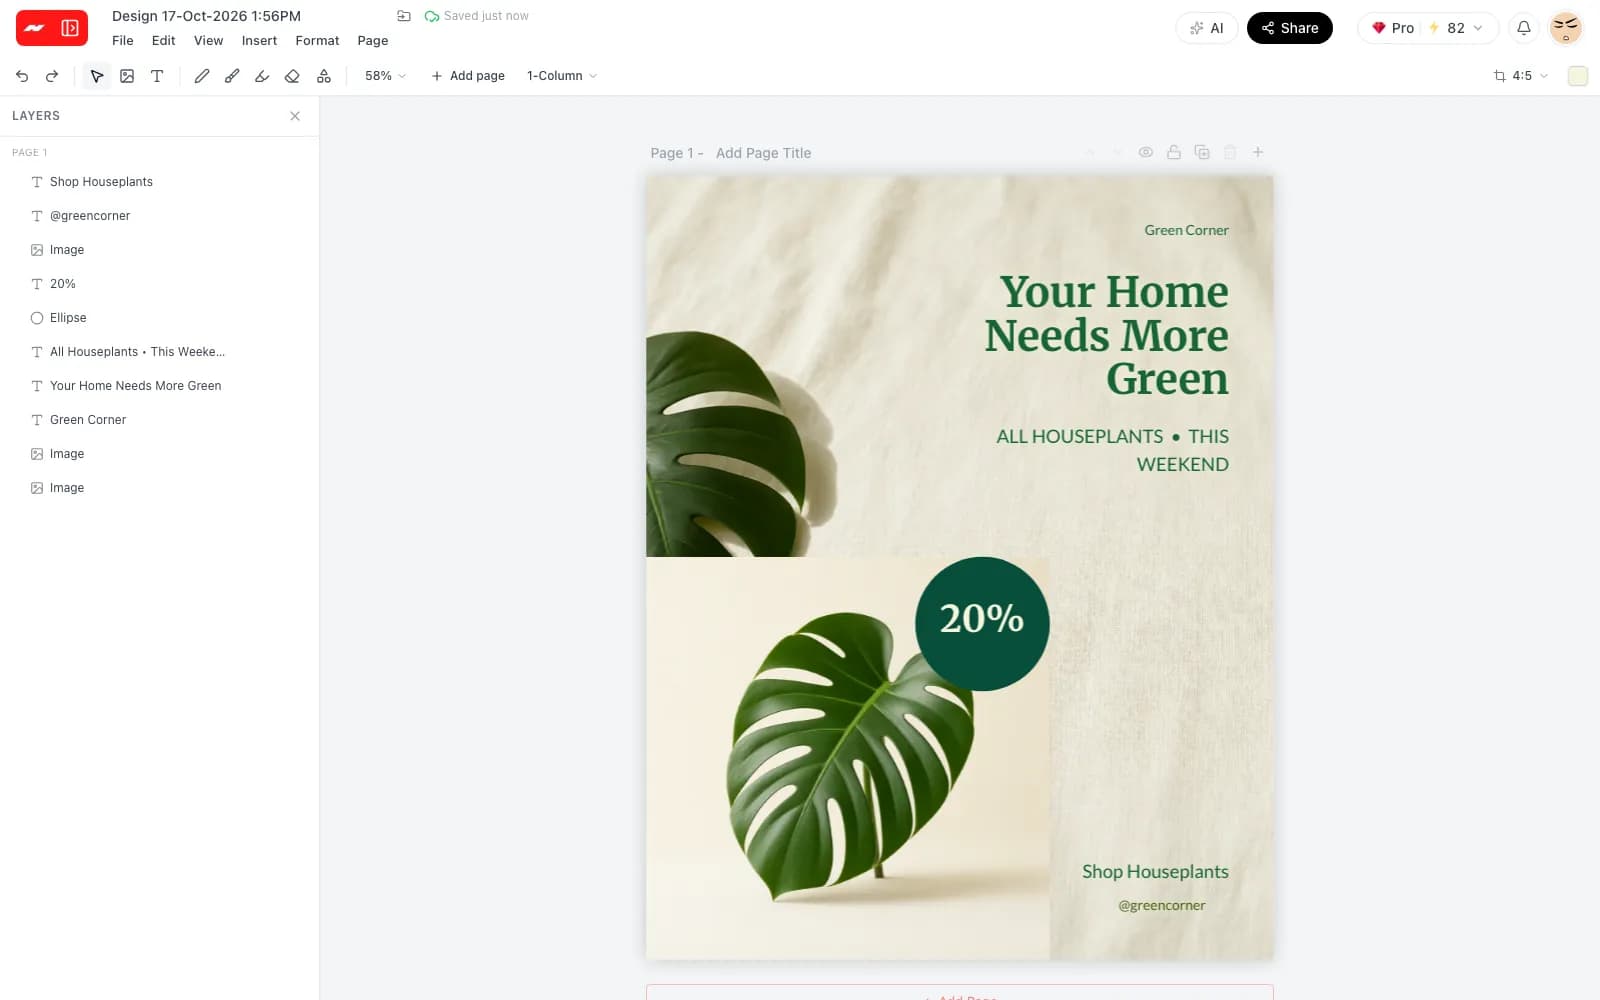This screenshot has height=1000, width=1600.
Task: Select the Shop Houseplants layer
Action: pyautogui.click(x=160, y=182)
